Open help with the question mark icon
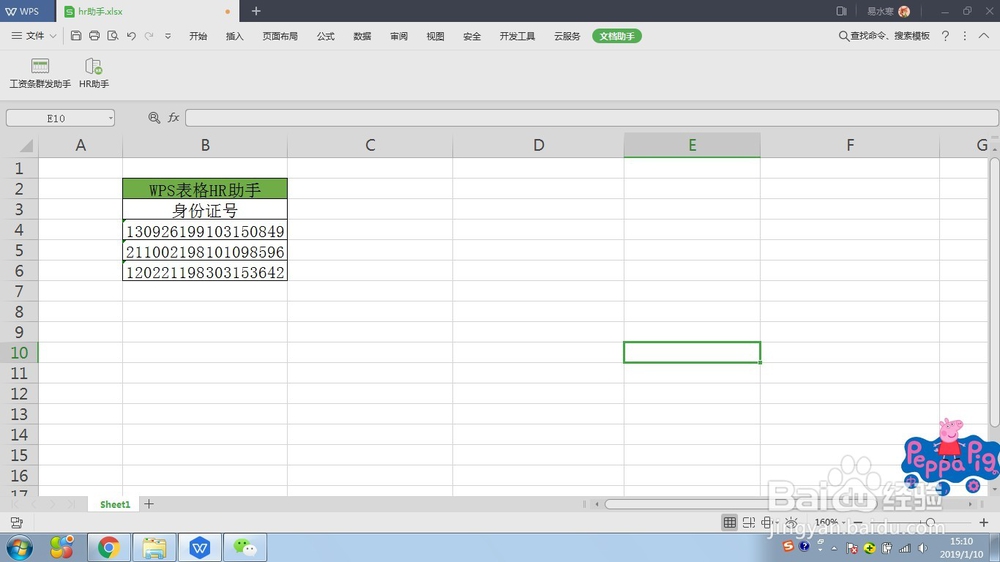 (945, 36)
